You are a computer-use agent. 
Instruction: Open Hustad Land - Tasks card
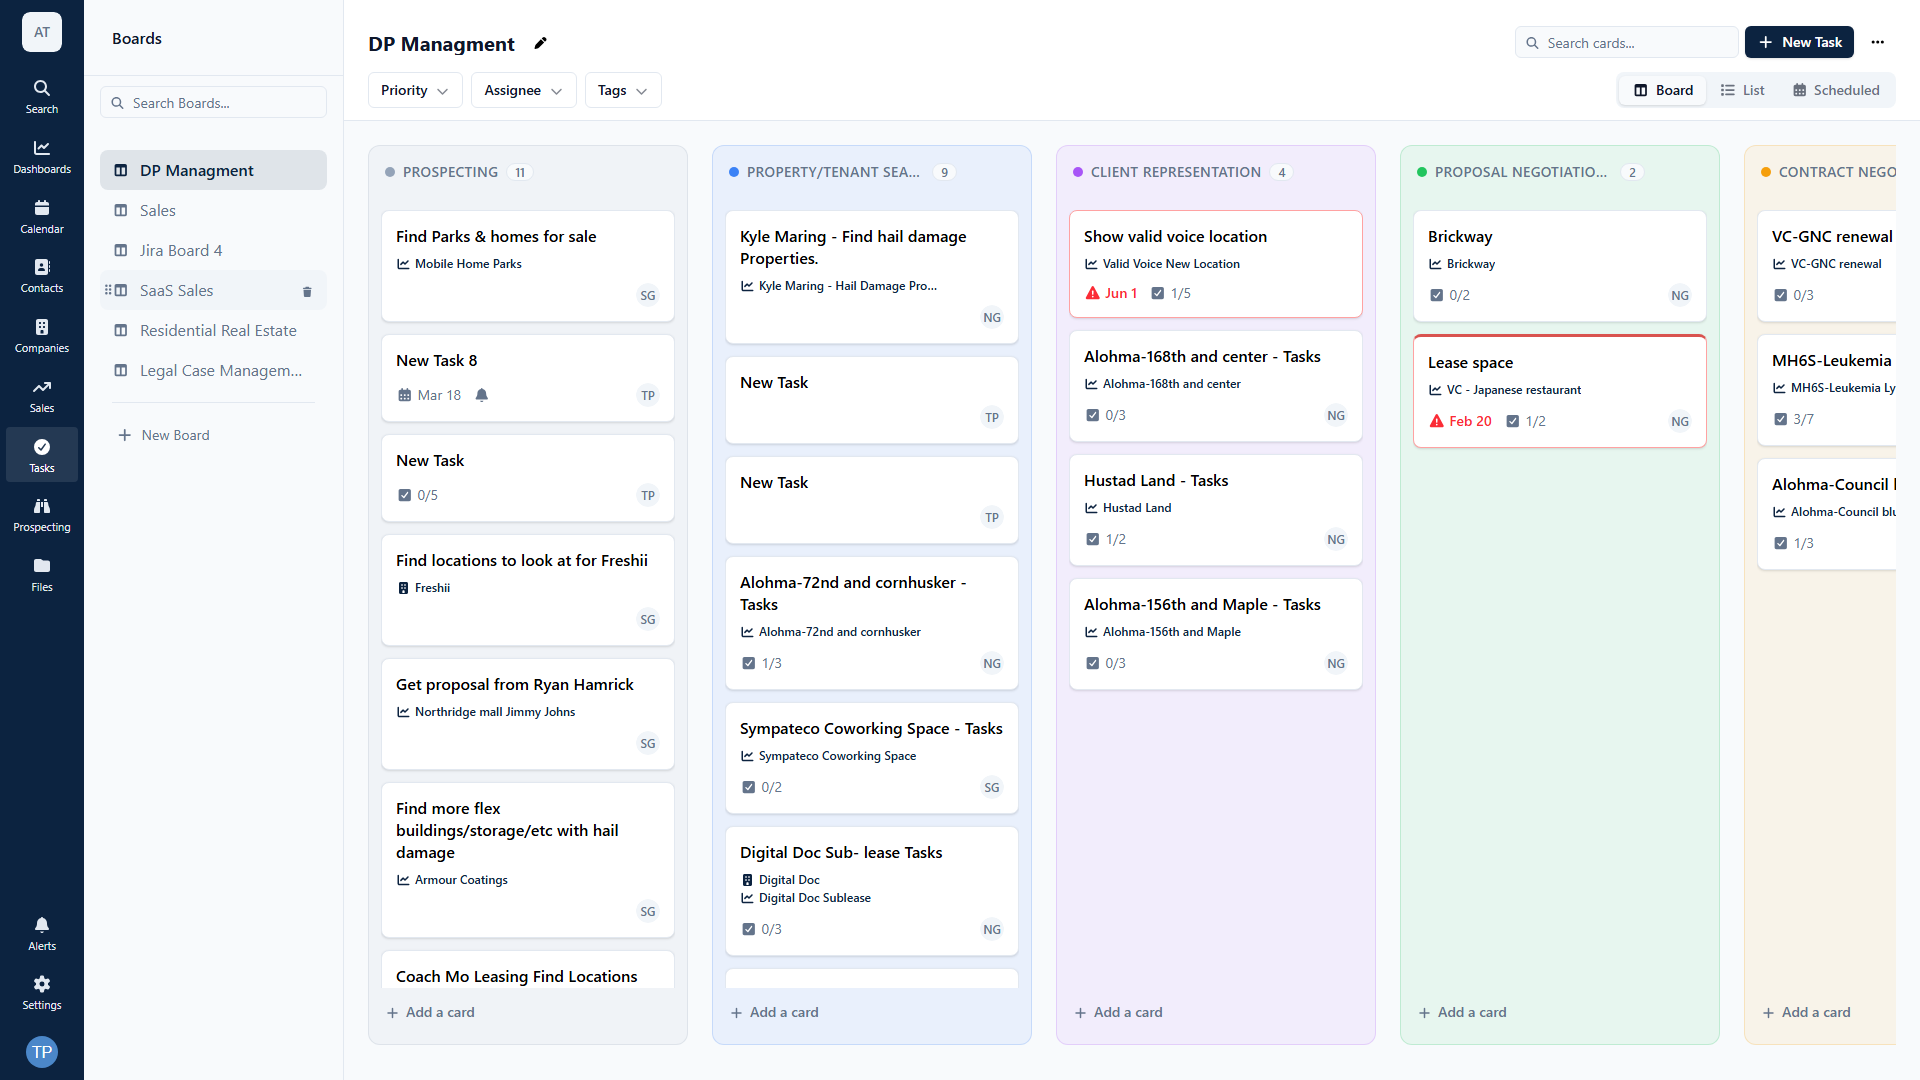[x=1216, y=510]
